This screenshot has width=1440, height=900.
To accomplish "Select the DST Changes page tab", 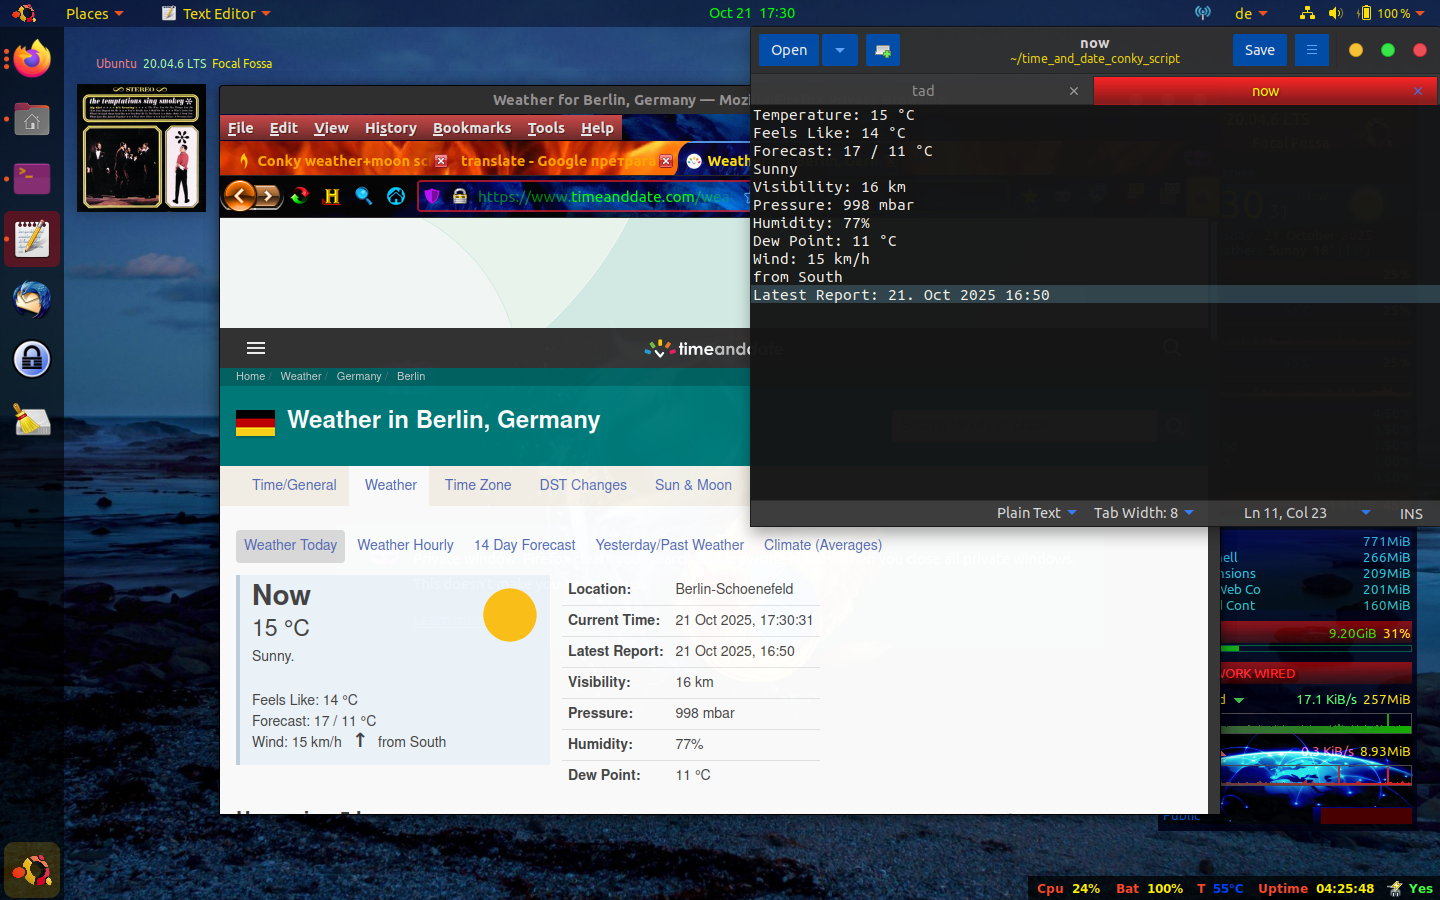I will (x=583, y=485).
